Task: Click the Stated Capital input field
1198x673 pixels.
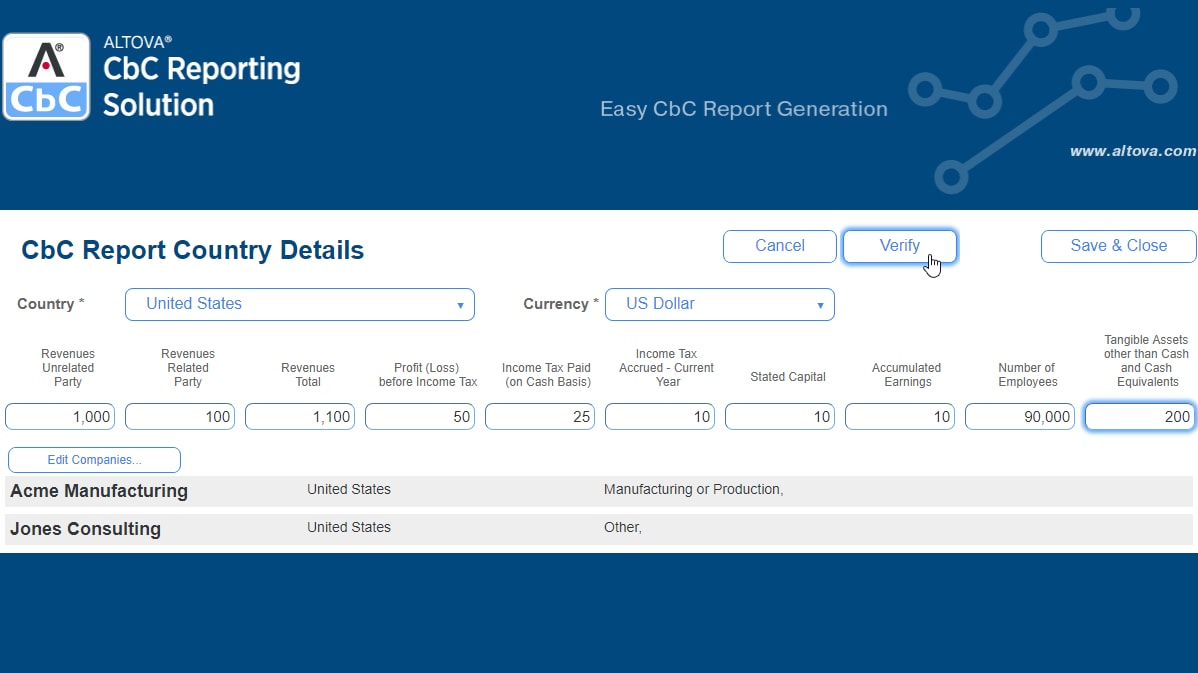Action: point(780,416)
